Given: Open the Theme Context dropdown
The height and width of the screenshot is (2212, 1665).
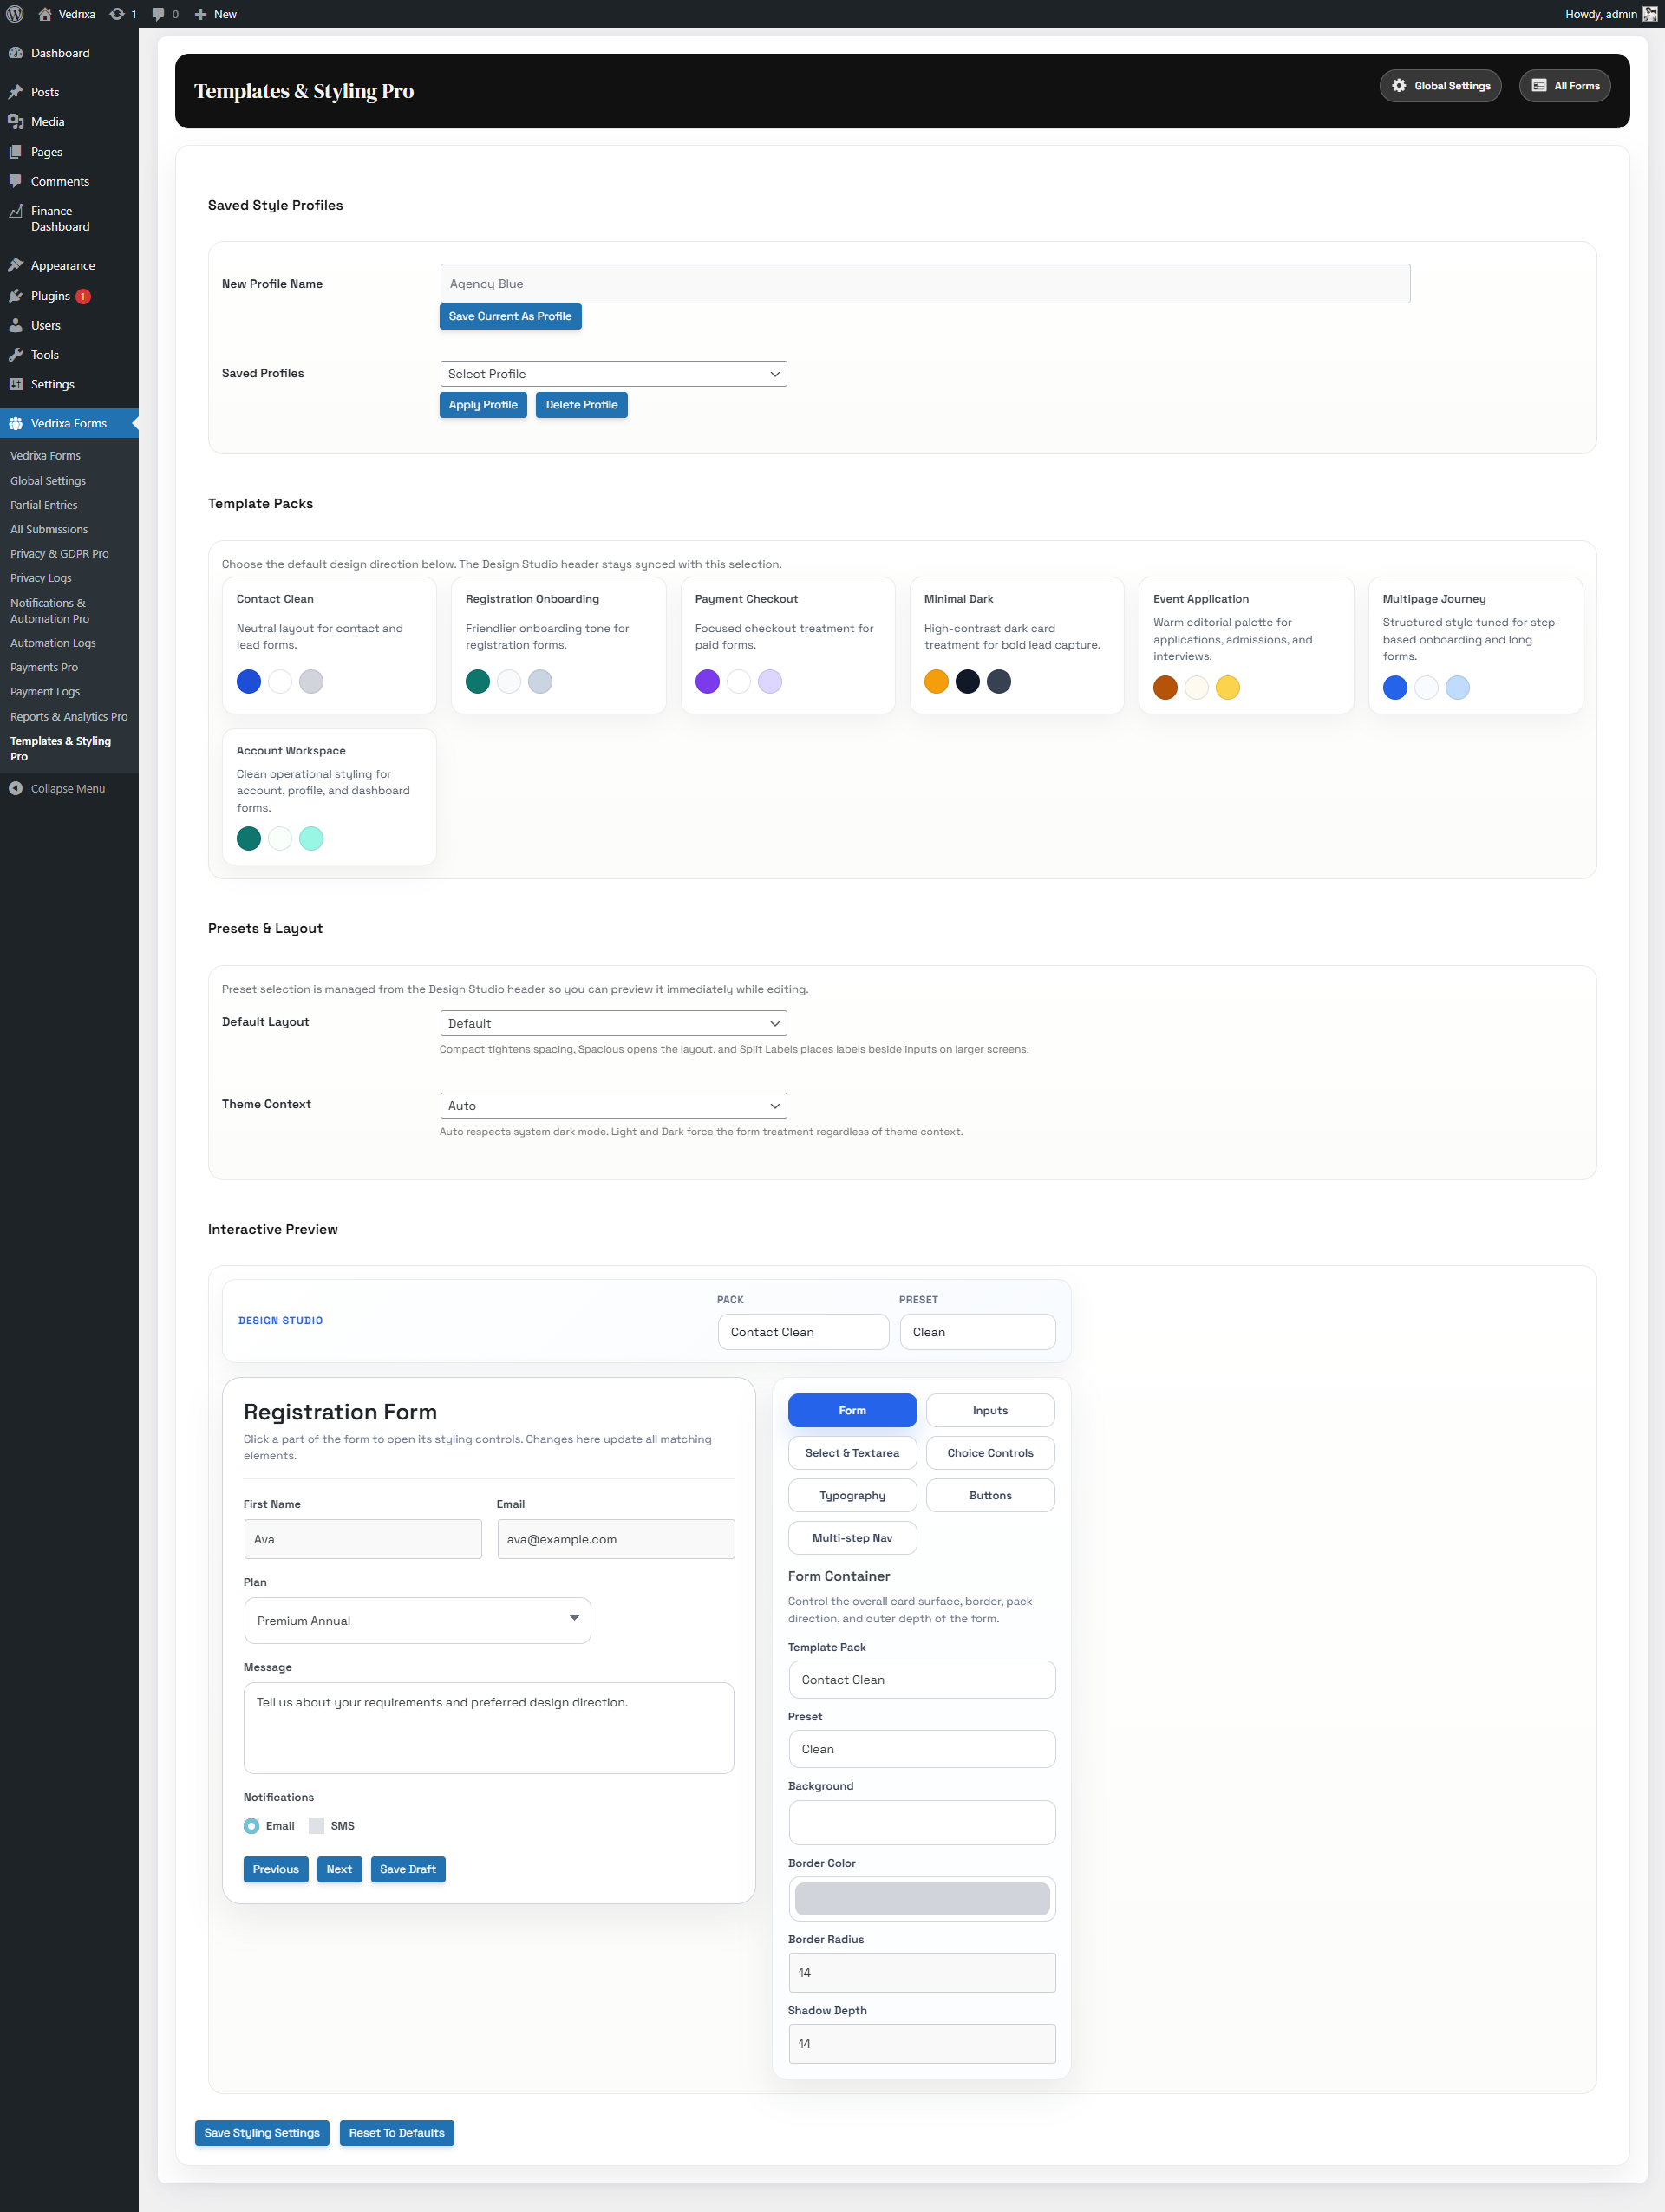Looking at the screenshot, I should (613, 1105).
